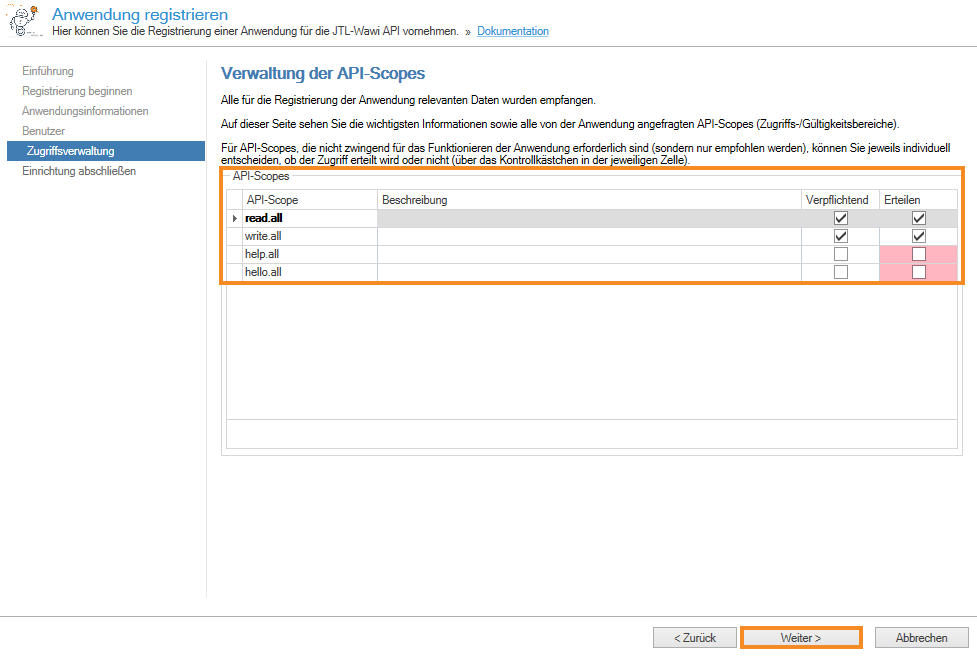This screenshot has width=977, height=656.
Task: Select the highlighted Zugriffsverwaltung step
Action: [x=70, y=151]
